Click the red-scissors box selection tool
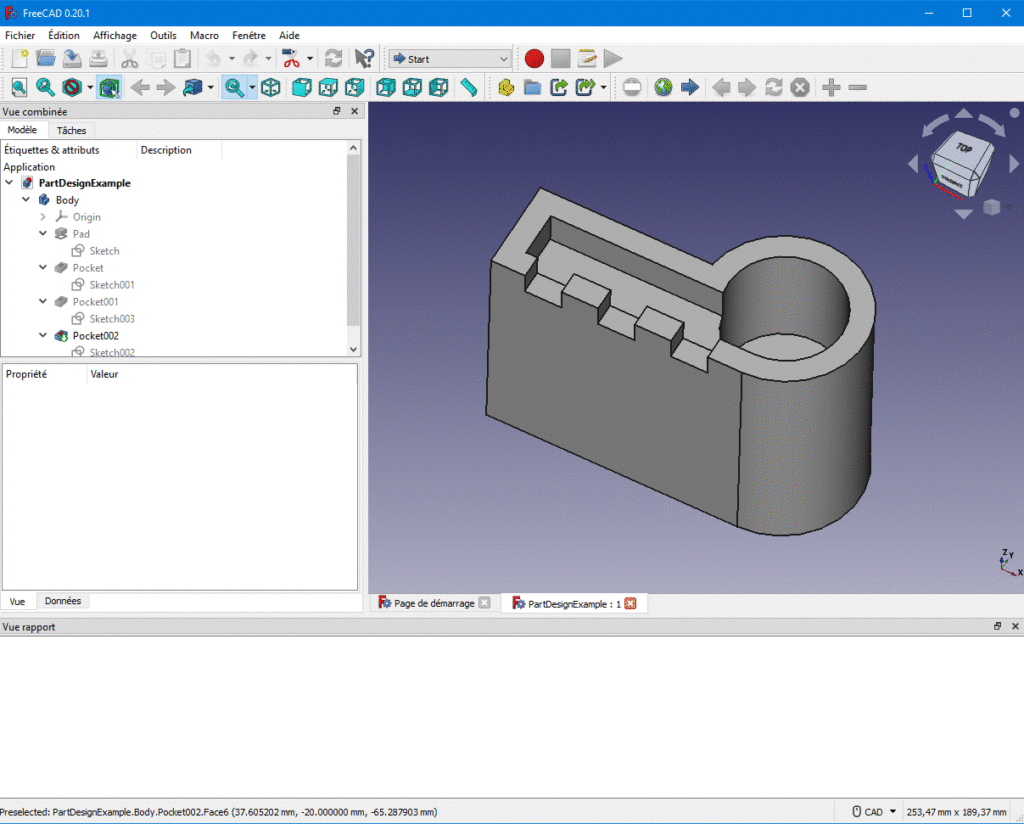The width and height of the screenshot is (1024, 824). (x=291, y=59)
